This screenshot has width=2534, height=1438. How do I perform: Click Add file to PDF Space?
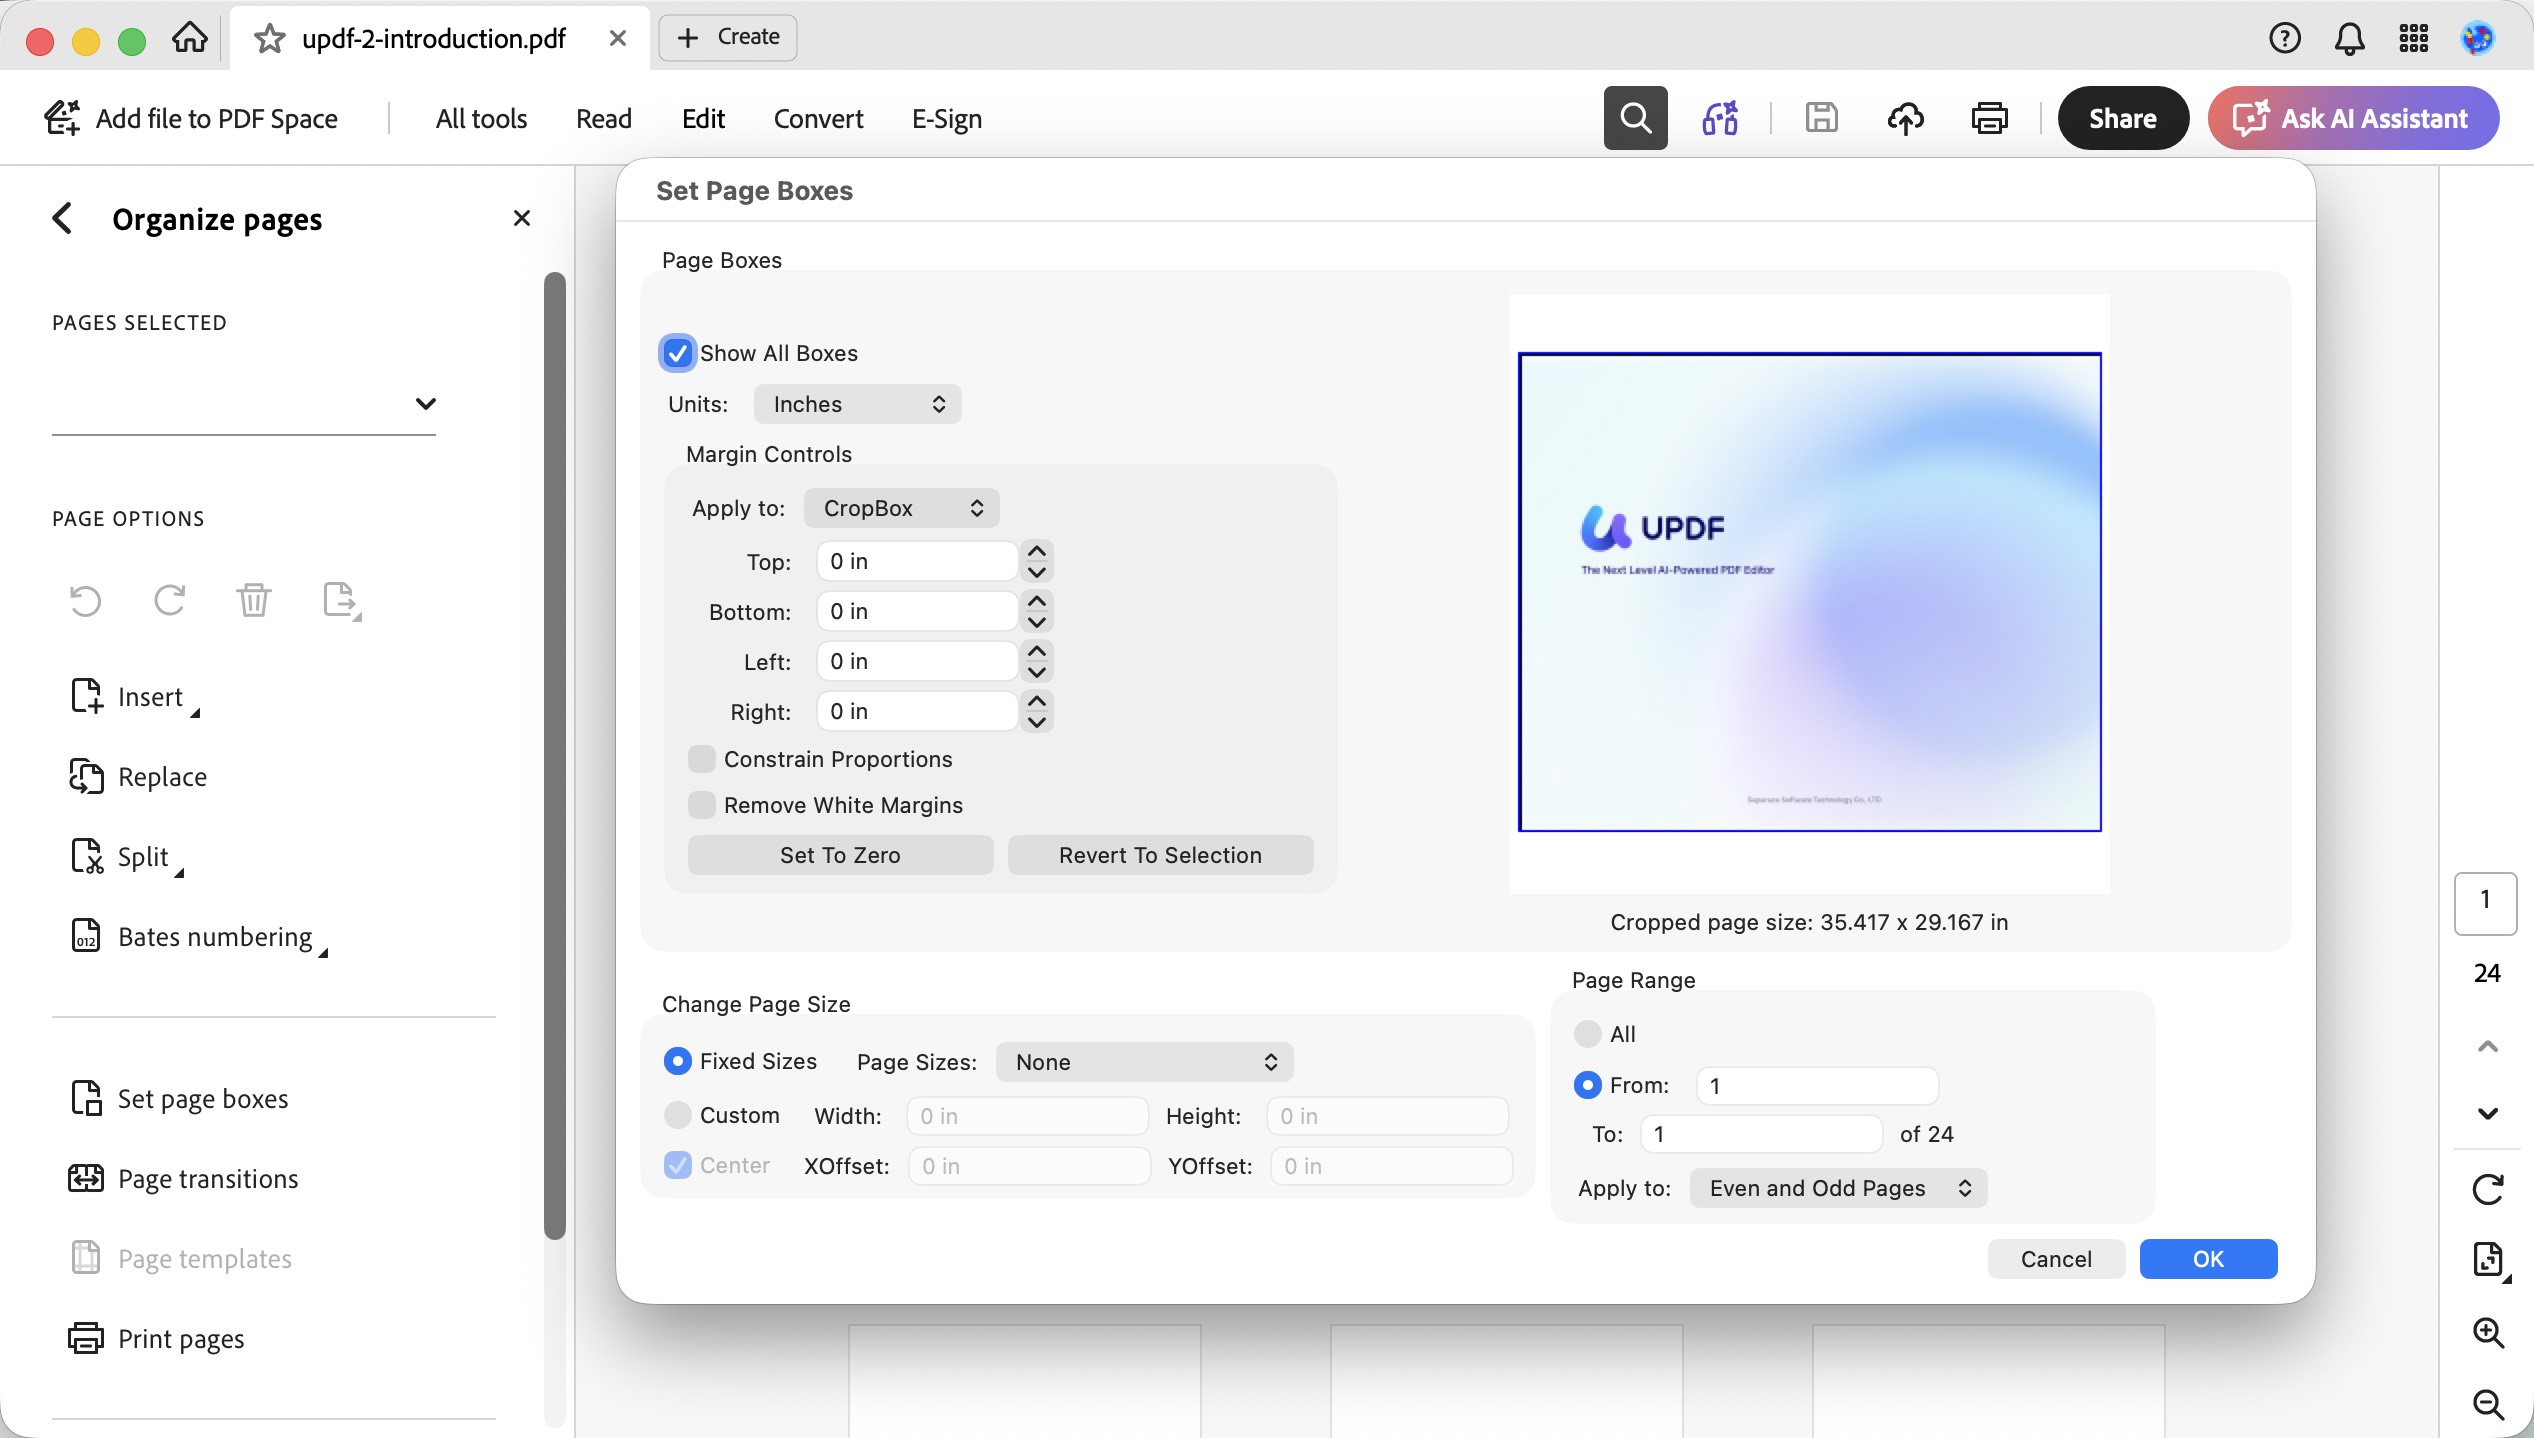coord(191,118)
